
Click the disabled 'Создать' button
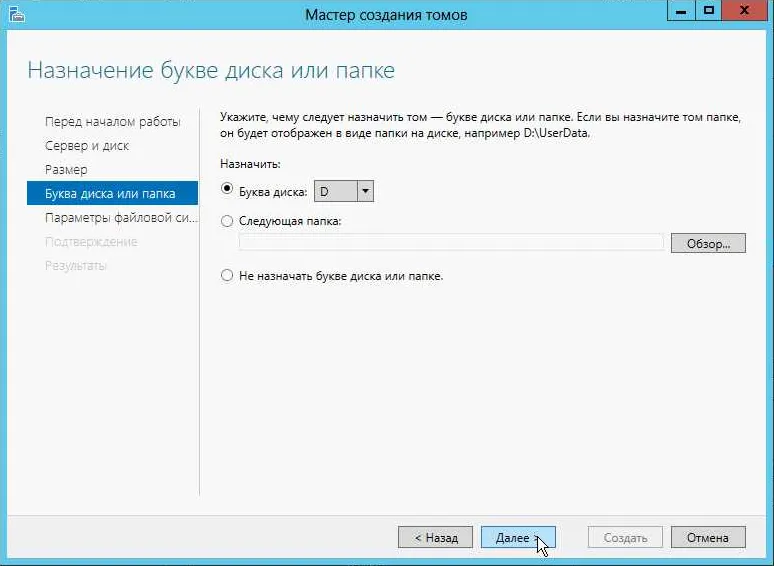pyautogui.click(x=625, y=537)
